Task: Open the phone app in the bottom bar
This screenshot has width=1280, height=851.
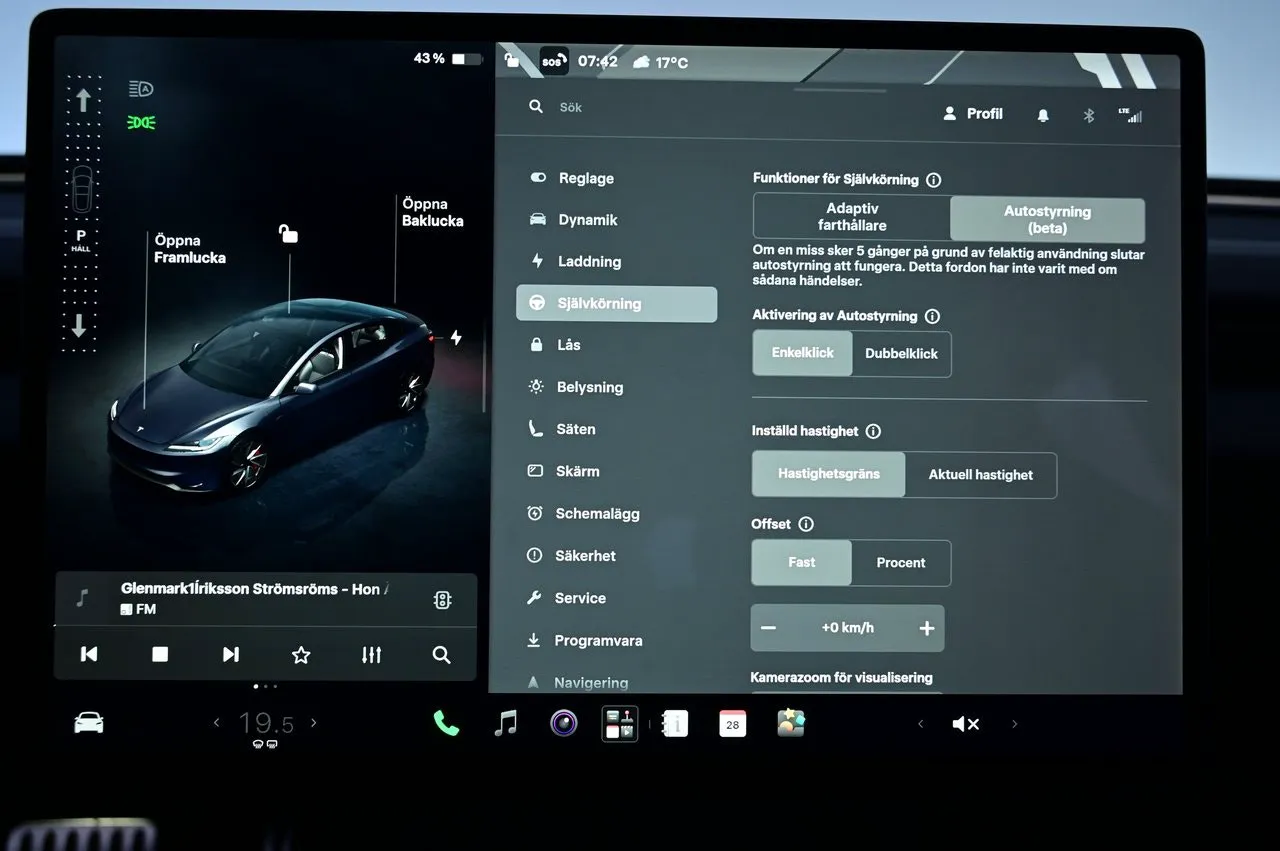Action: pyautogui.click(x=446, y=723)
